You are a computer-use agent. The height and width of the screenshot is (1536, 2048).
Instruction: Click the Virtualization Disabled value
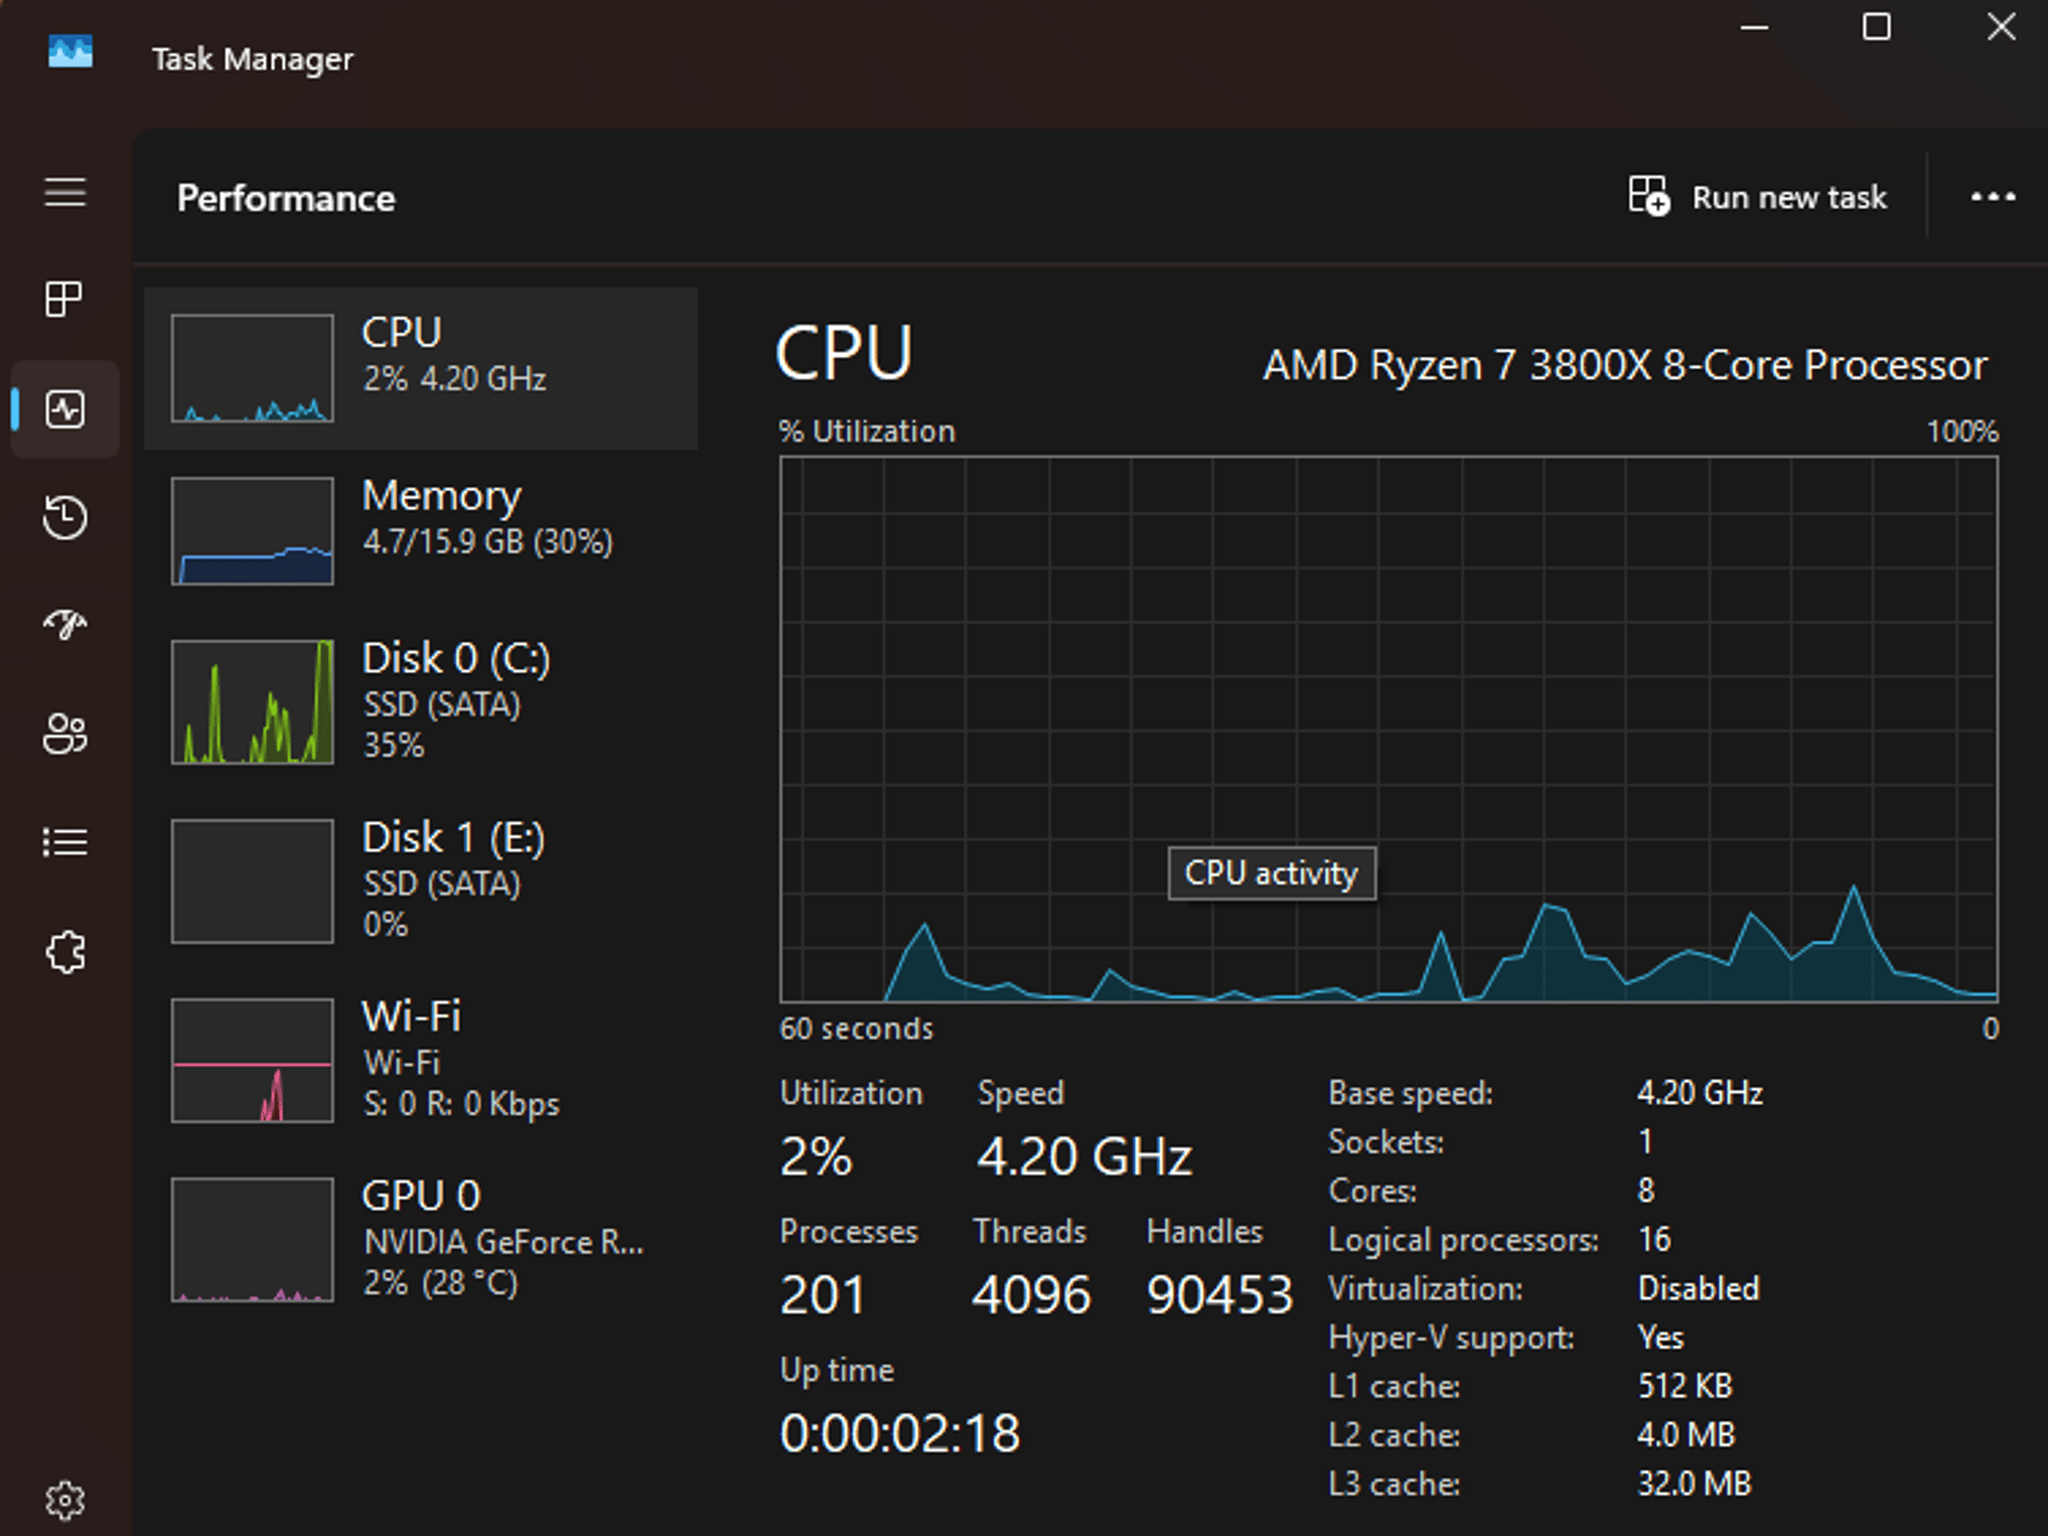click(1698, 1288)
